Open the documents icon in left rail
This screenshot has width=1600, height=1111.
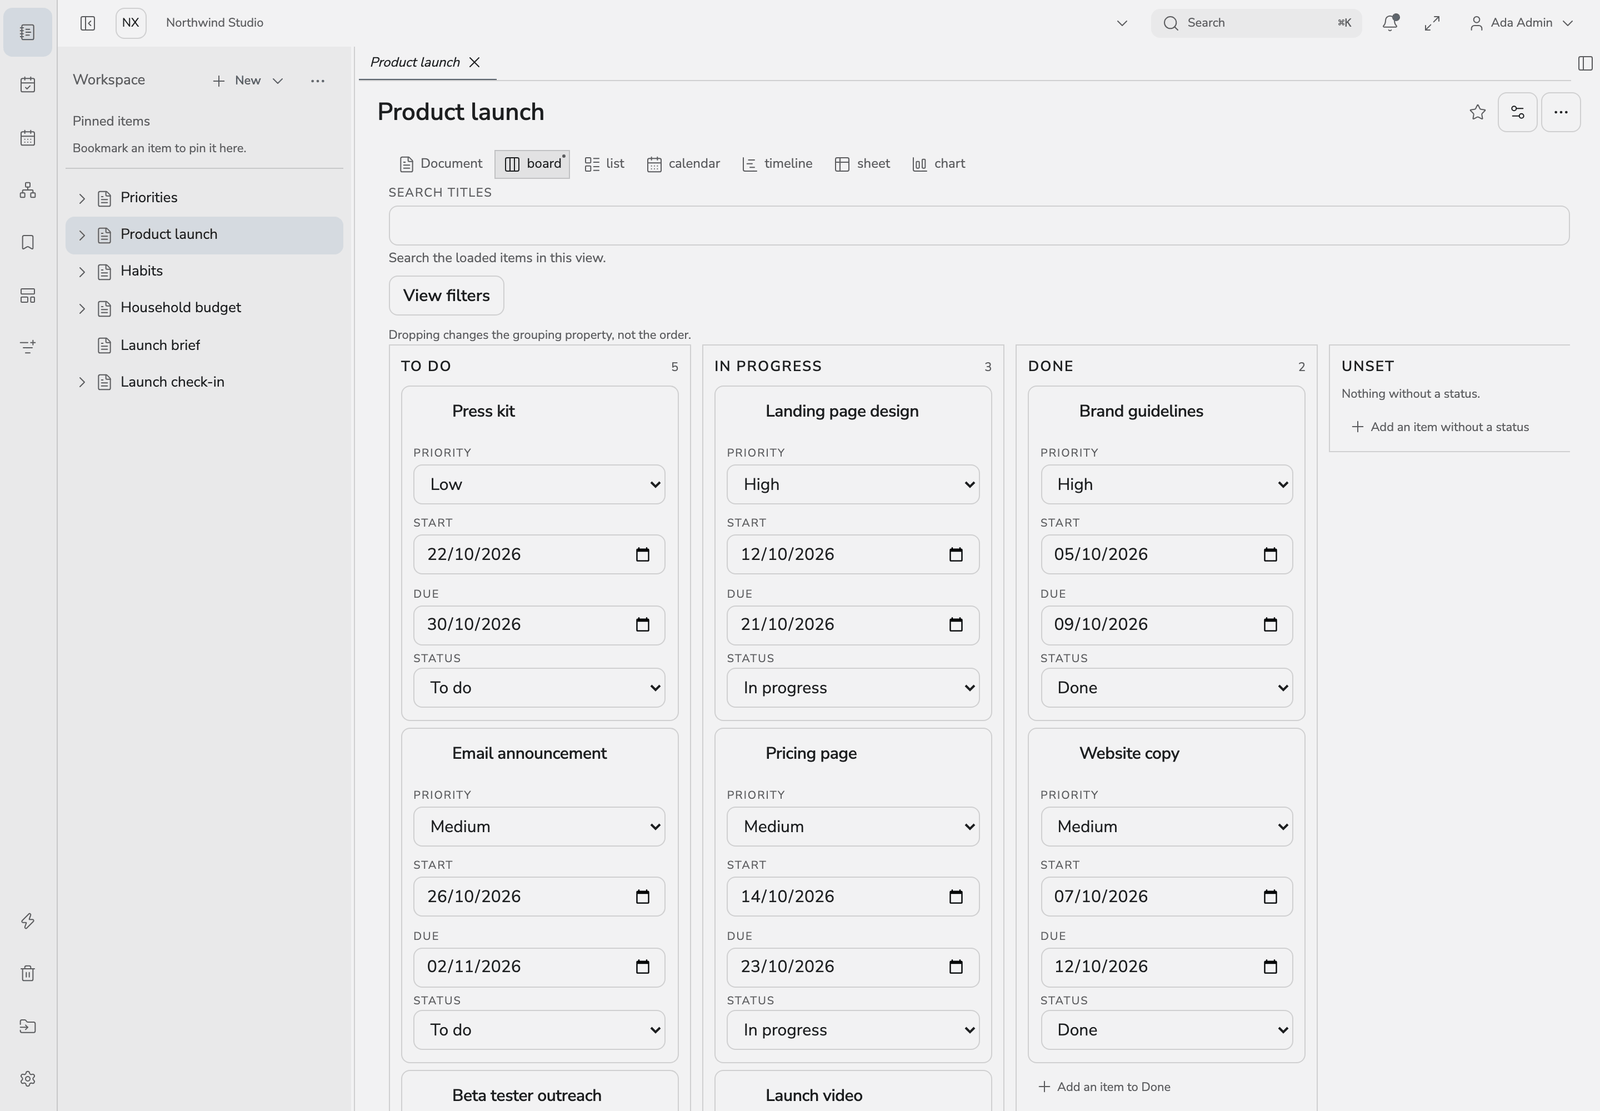[28, 32]
